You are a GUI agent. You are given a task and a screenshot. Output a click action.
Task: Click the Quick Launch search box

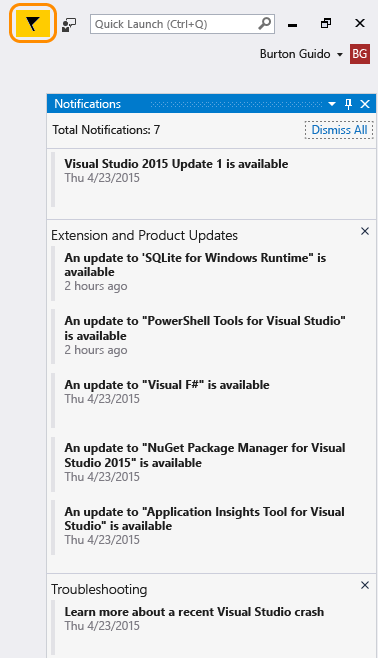click(x=182, y=24)
